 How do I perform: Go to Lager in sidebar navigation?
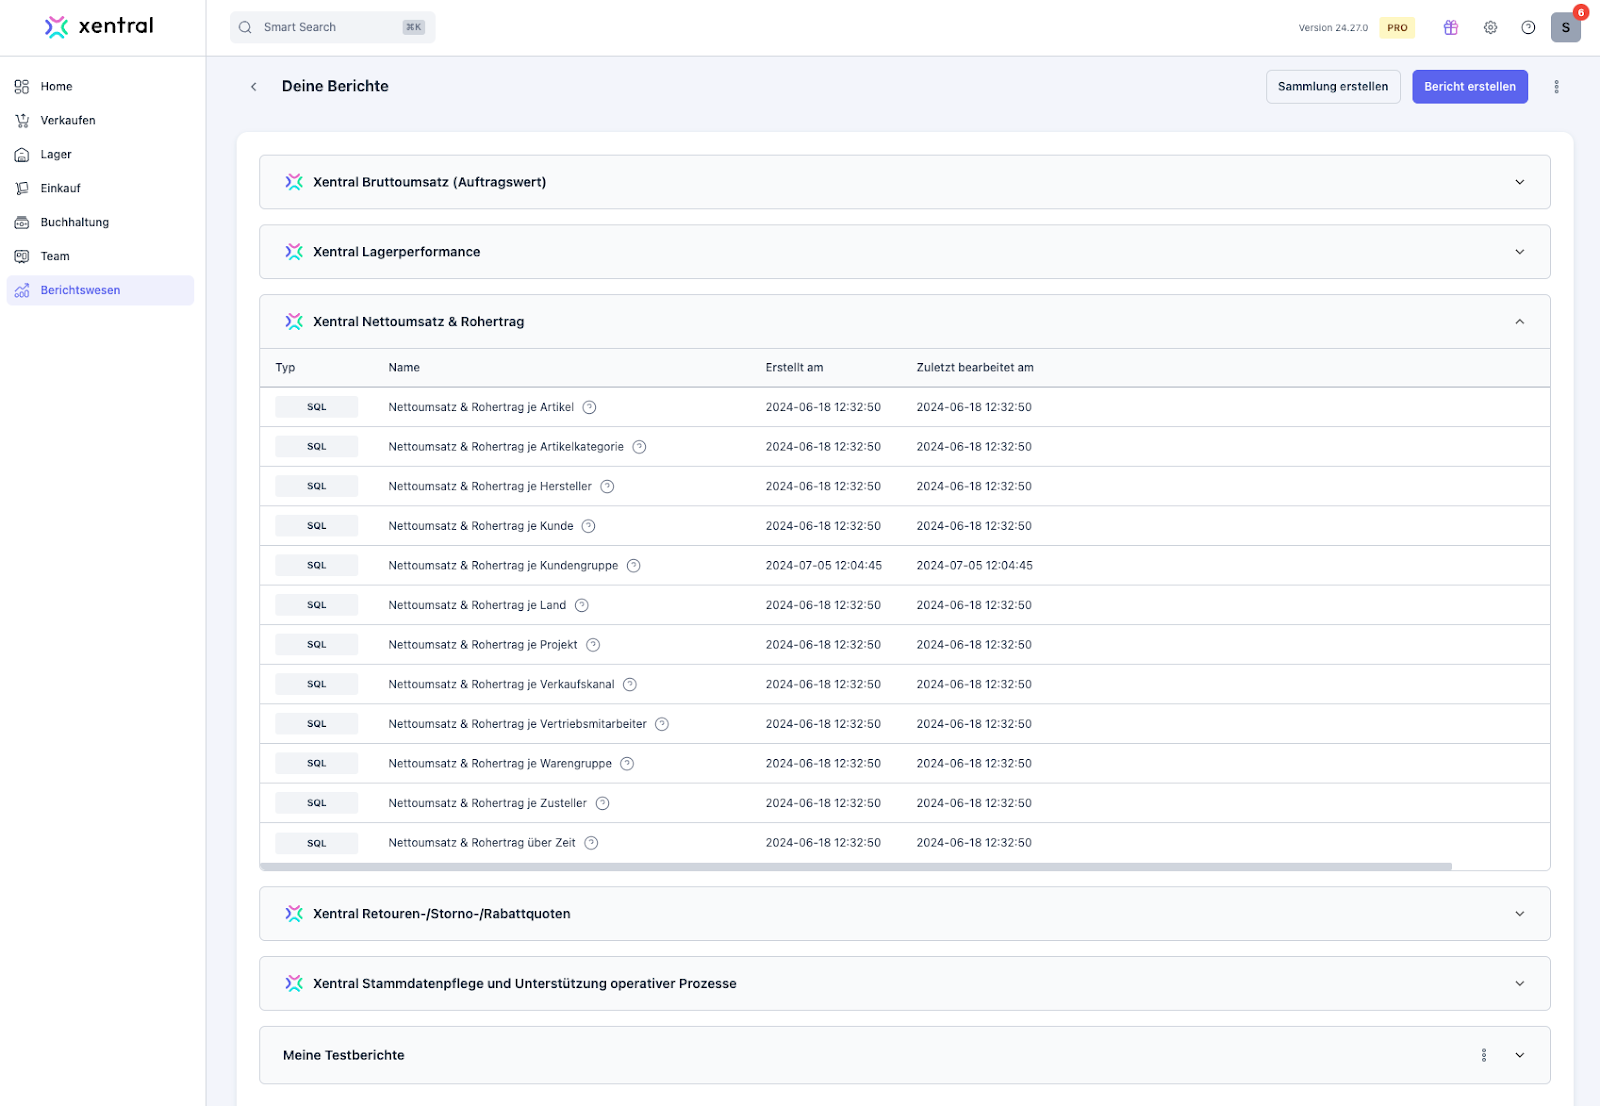(56, 154)
